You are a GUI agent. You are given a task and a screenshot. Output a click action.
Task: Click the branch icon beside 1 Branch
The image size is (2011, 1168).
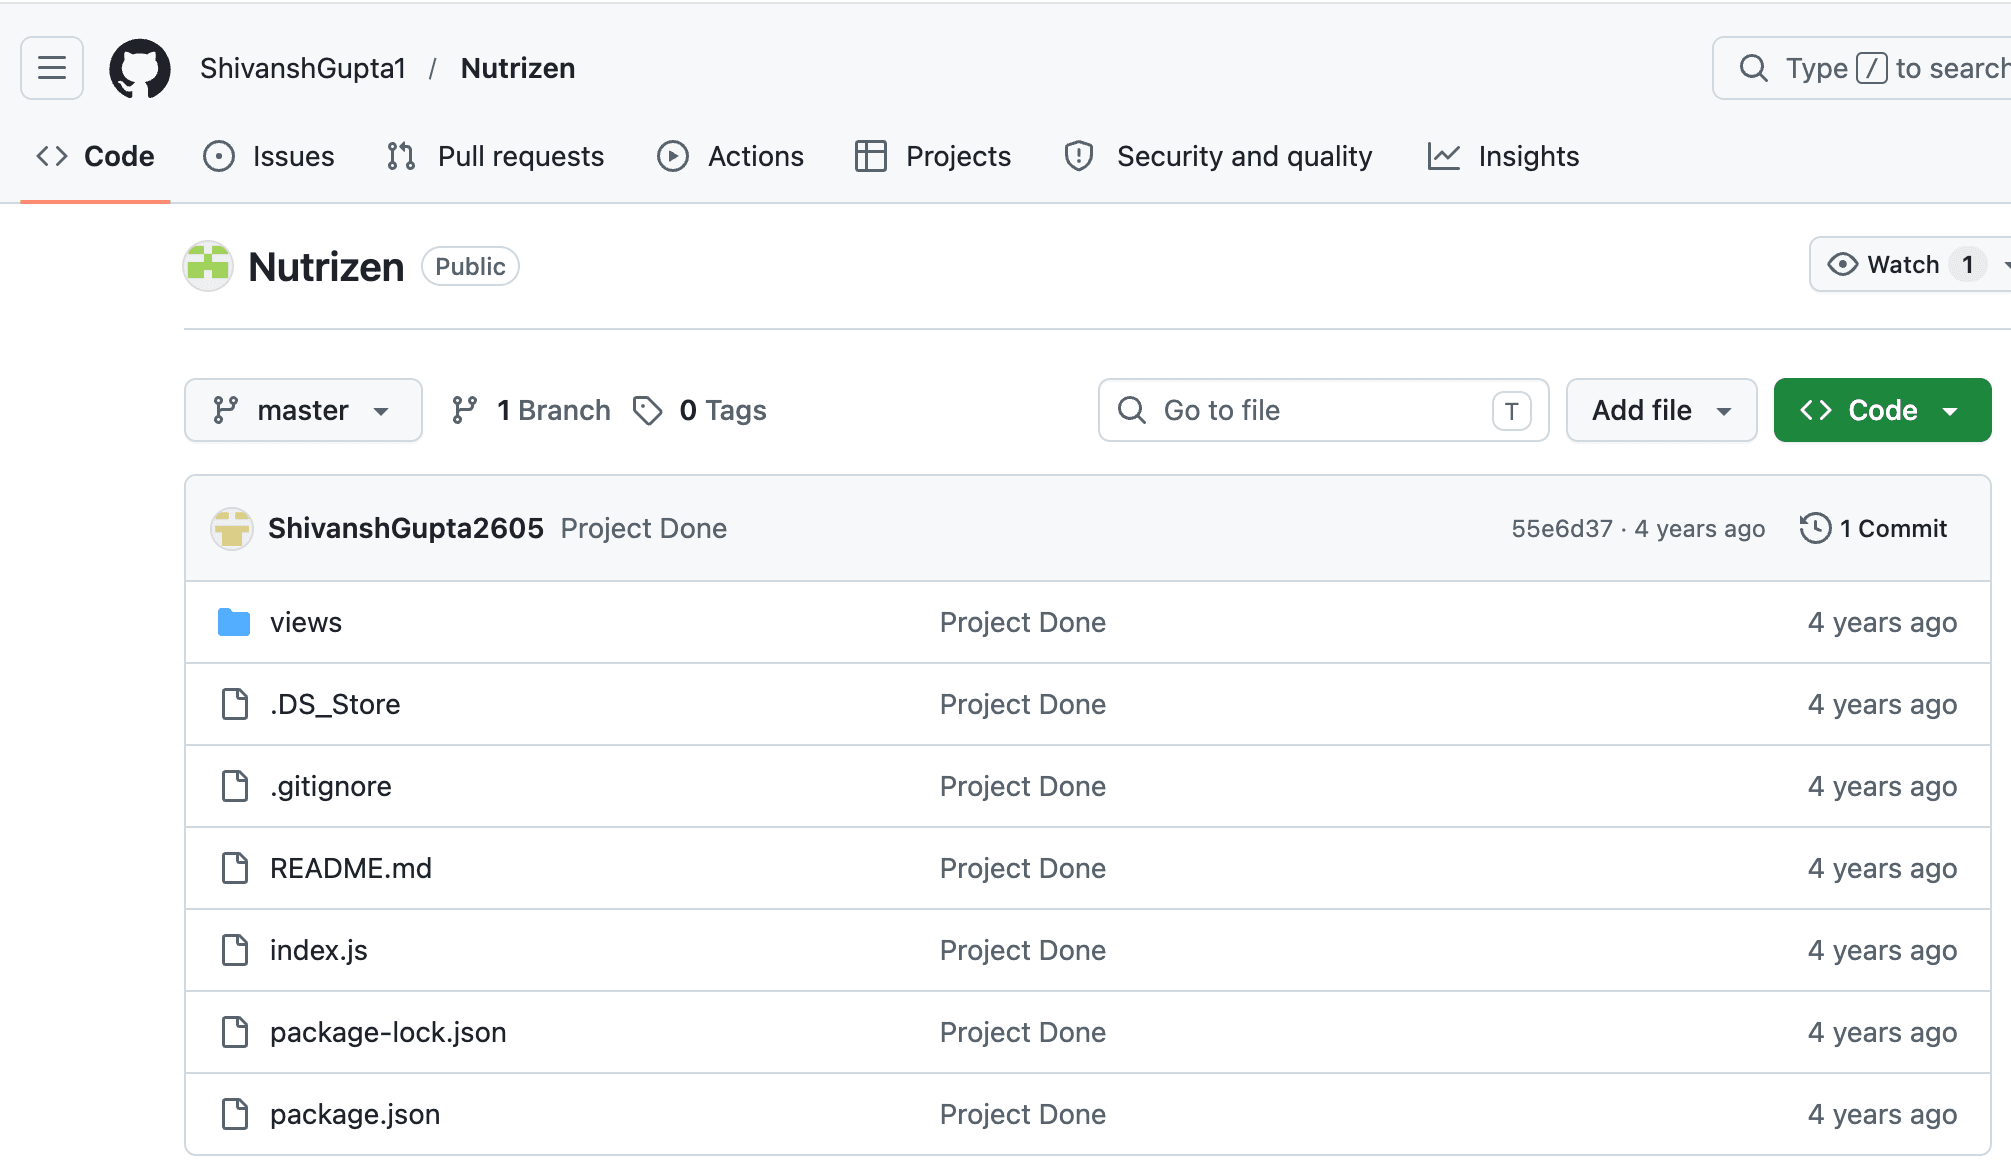pyautogui.click(x=464, y=410)
